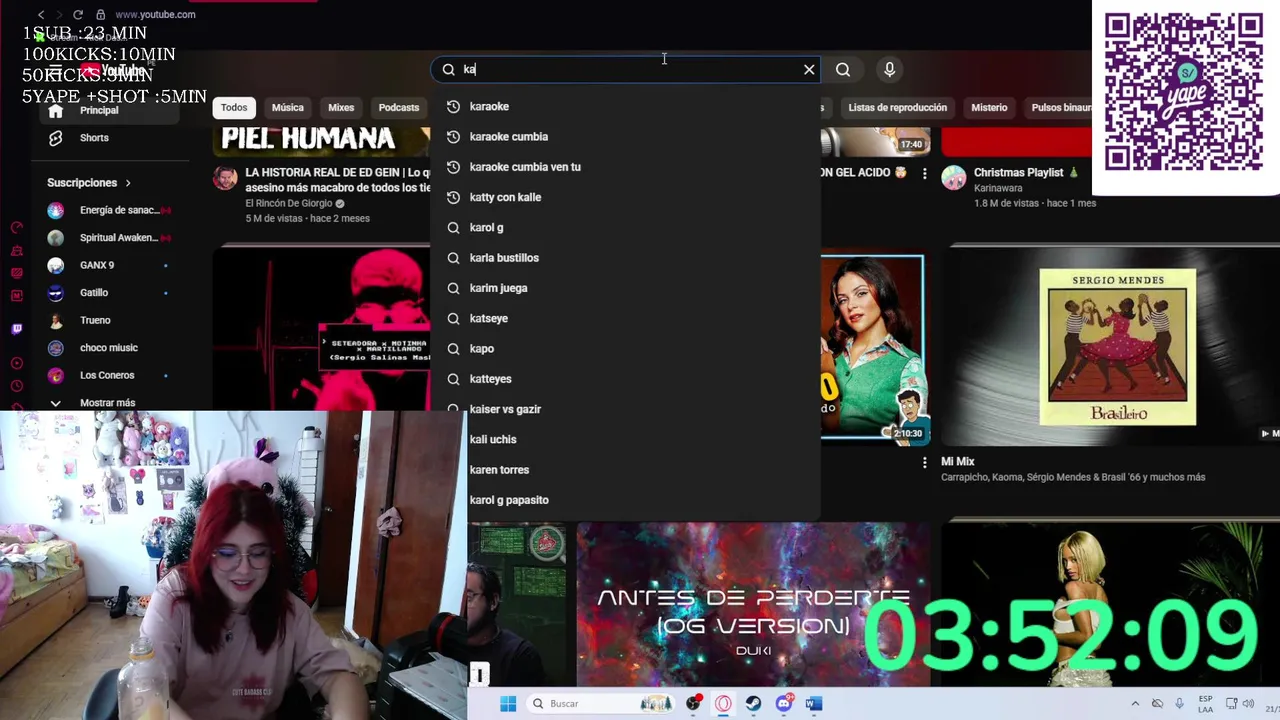The width and height of the screenshot is (1280, 720).
Task: Expand Suscripciones section arrow
Action: point(128,183)
